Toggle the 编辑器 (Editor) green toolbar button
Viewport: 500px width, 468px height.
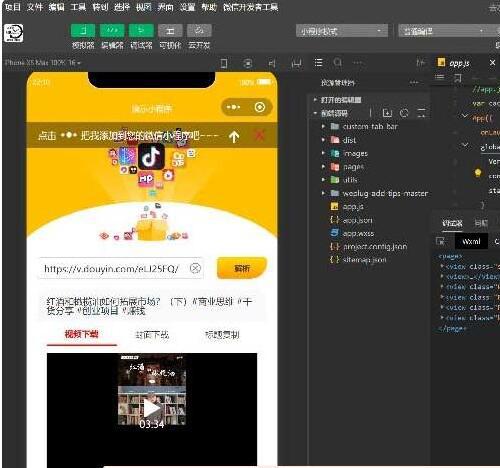[x=112, y=31]
